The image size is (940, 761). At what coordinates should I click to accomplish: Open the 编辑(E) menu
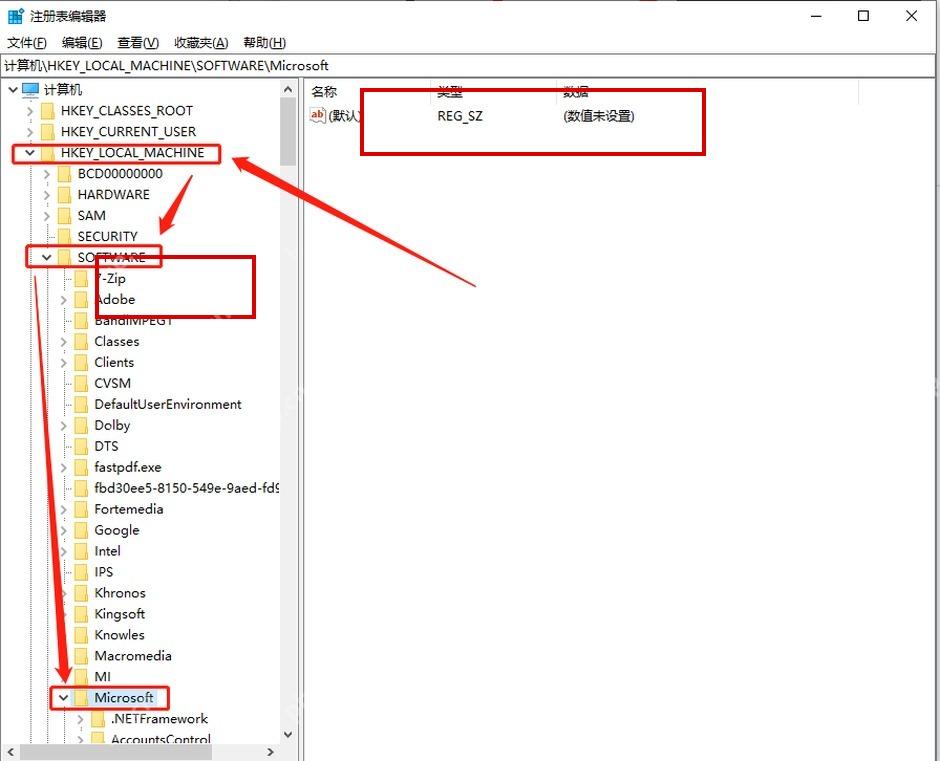(x=82, y=43)
